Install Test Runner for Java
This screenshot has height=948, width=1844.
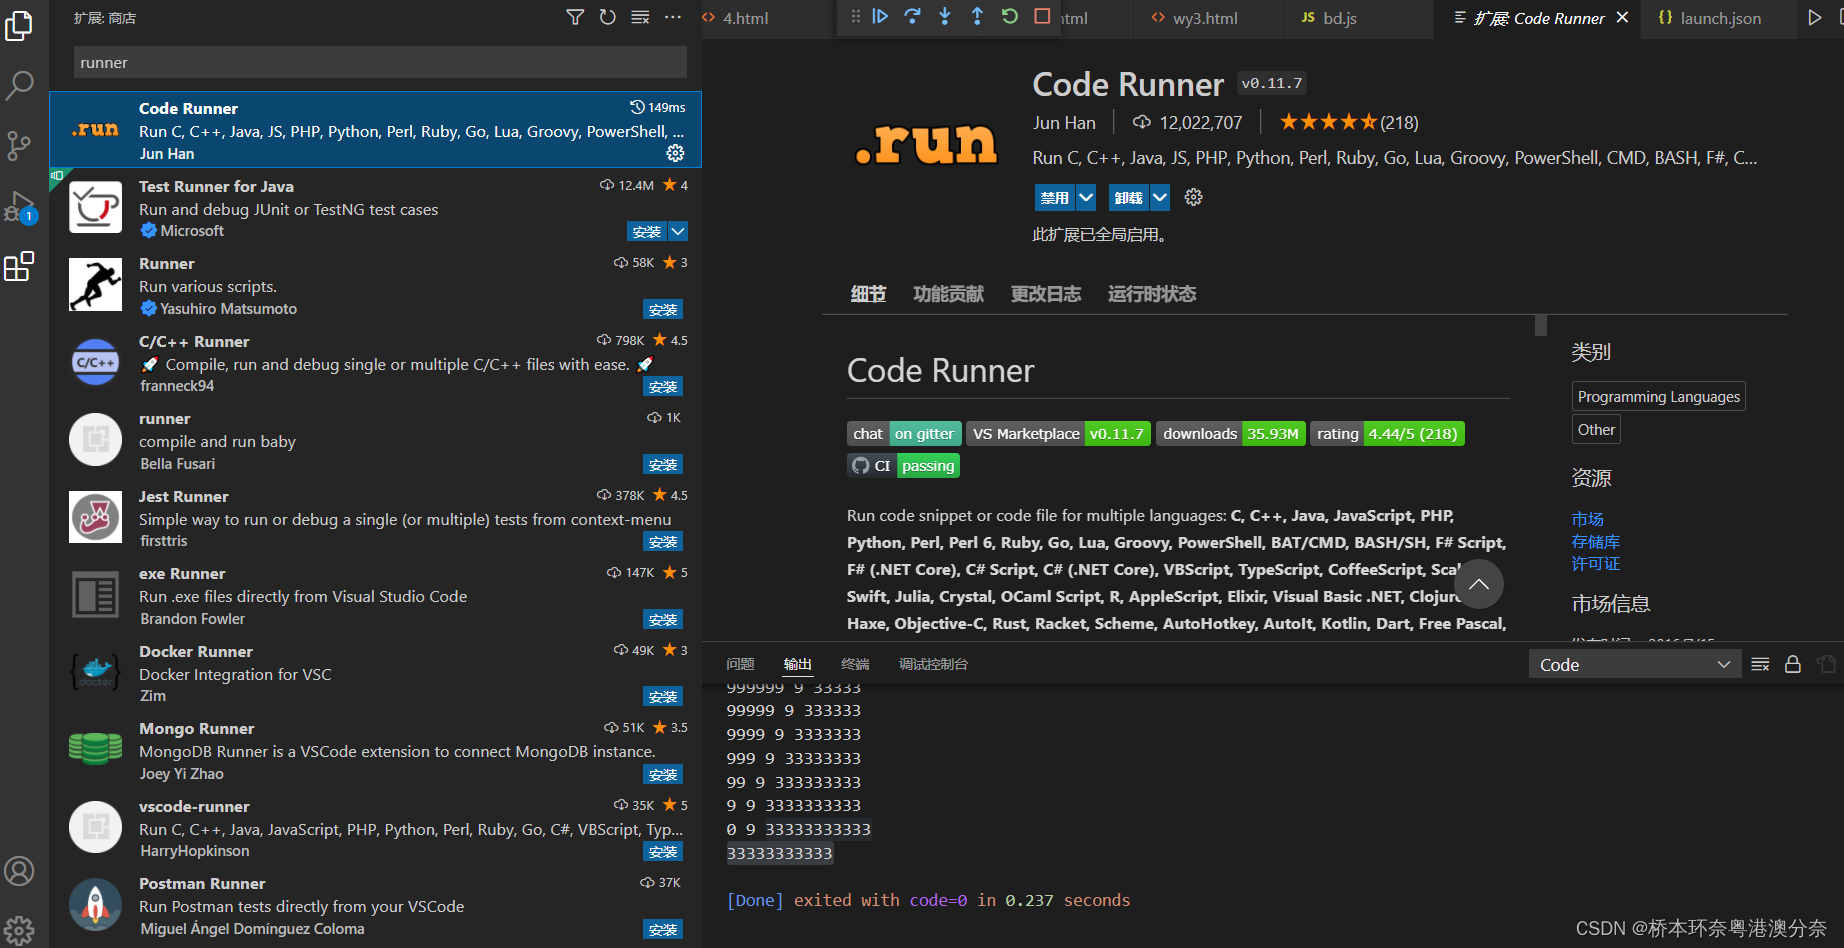[x=647, y=232]
